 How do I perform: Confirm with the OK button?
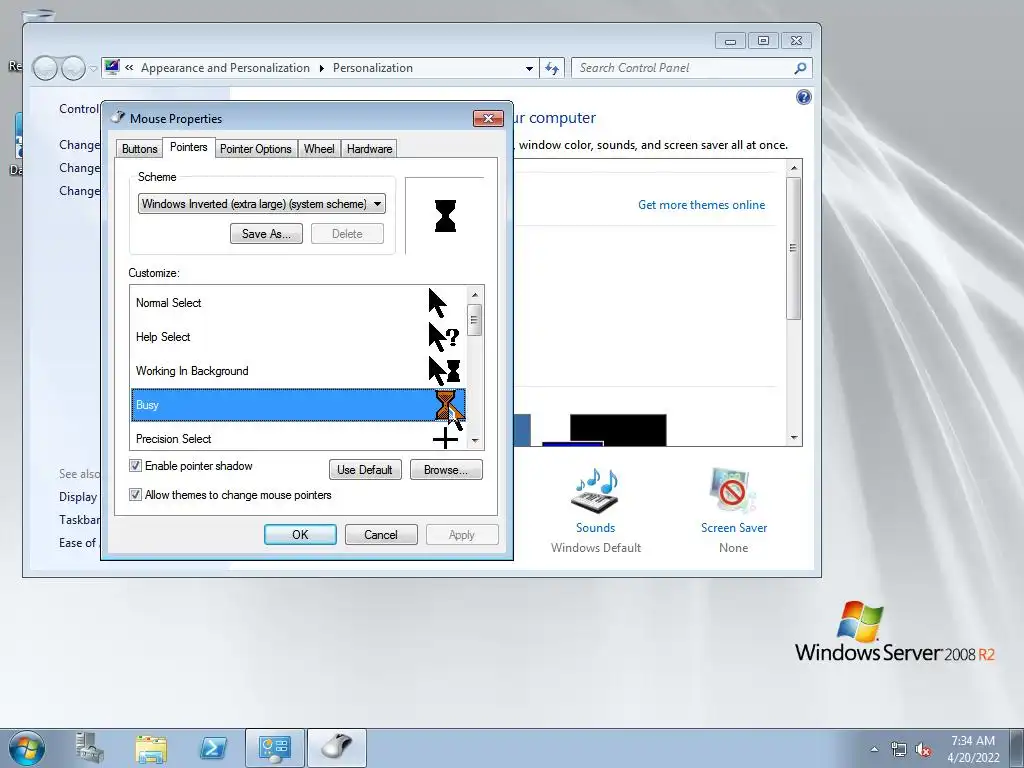pyautogui.click(x=300, y=535)
